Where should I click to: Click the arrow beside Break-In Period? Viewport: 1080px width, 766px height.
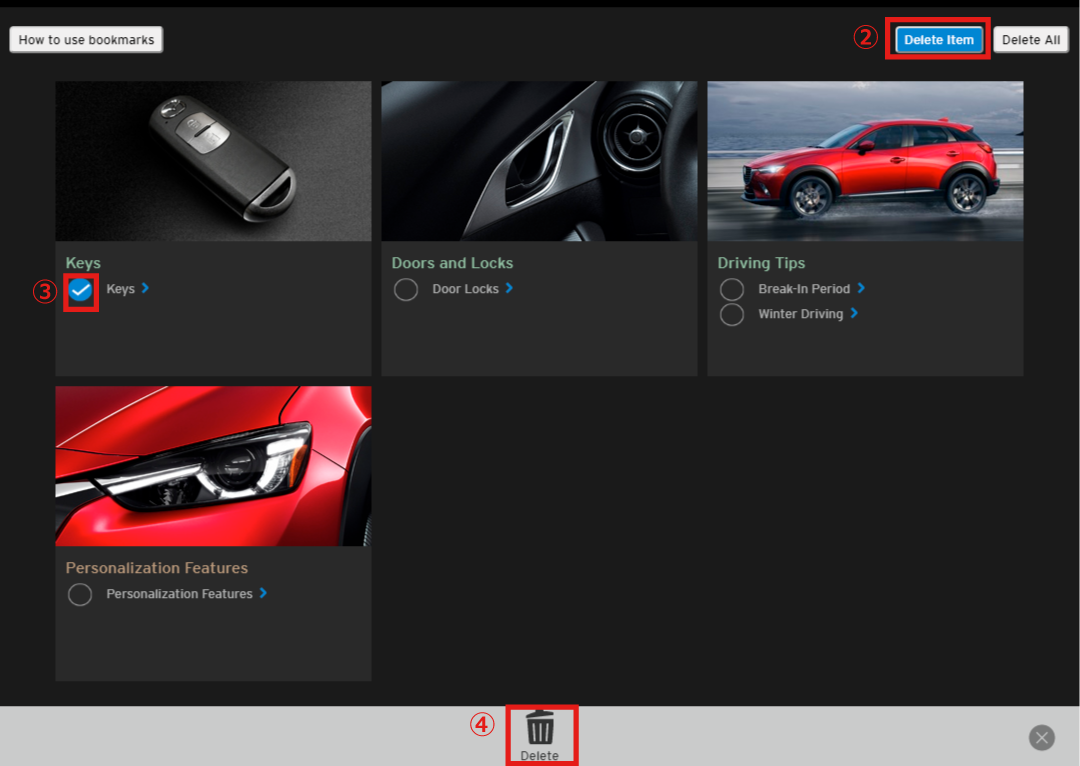[861, 288]
